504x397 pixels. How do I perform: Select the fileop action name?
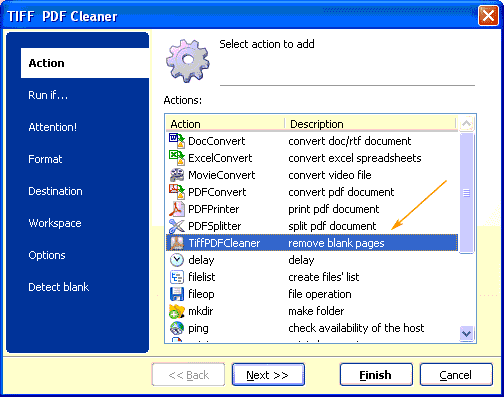click(201, 294)
